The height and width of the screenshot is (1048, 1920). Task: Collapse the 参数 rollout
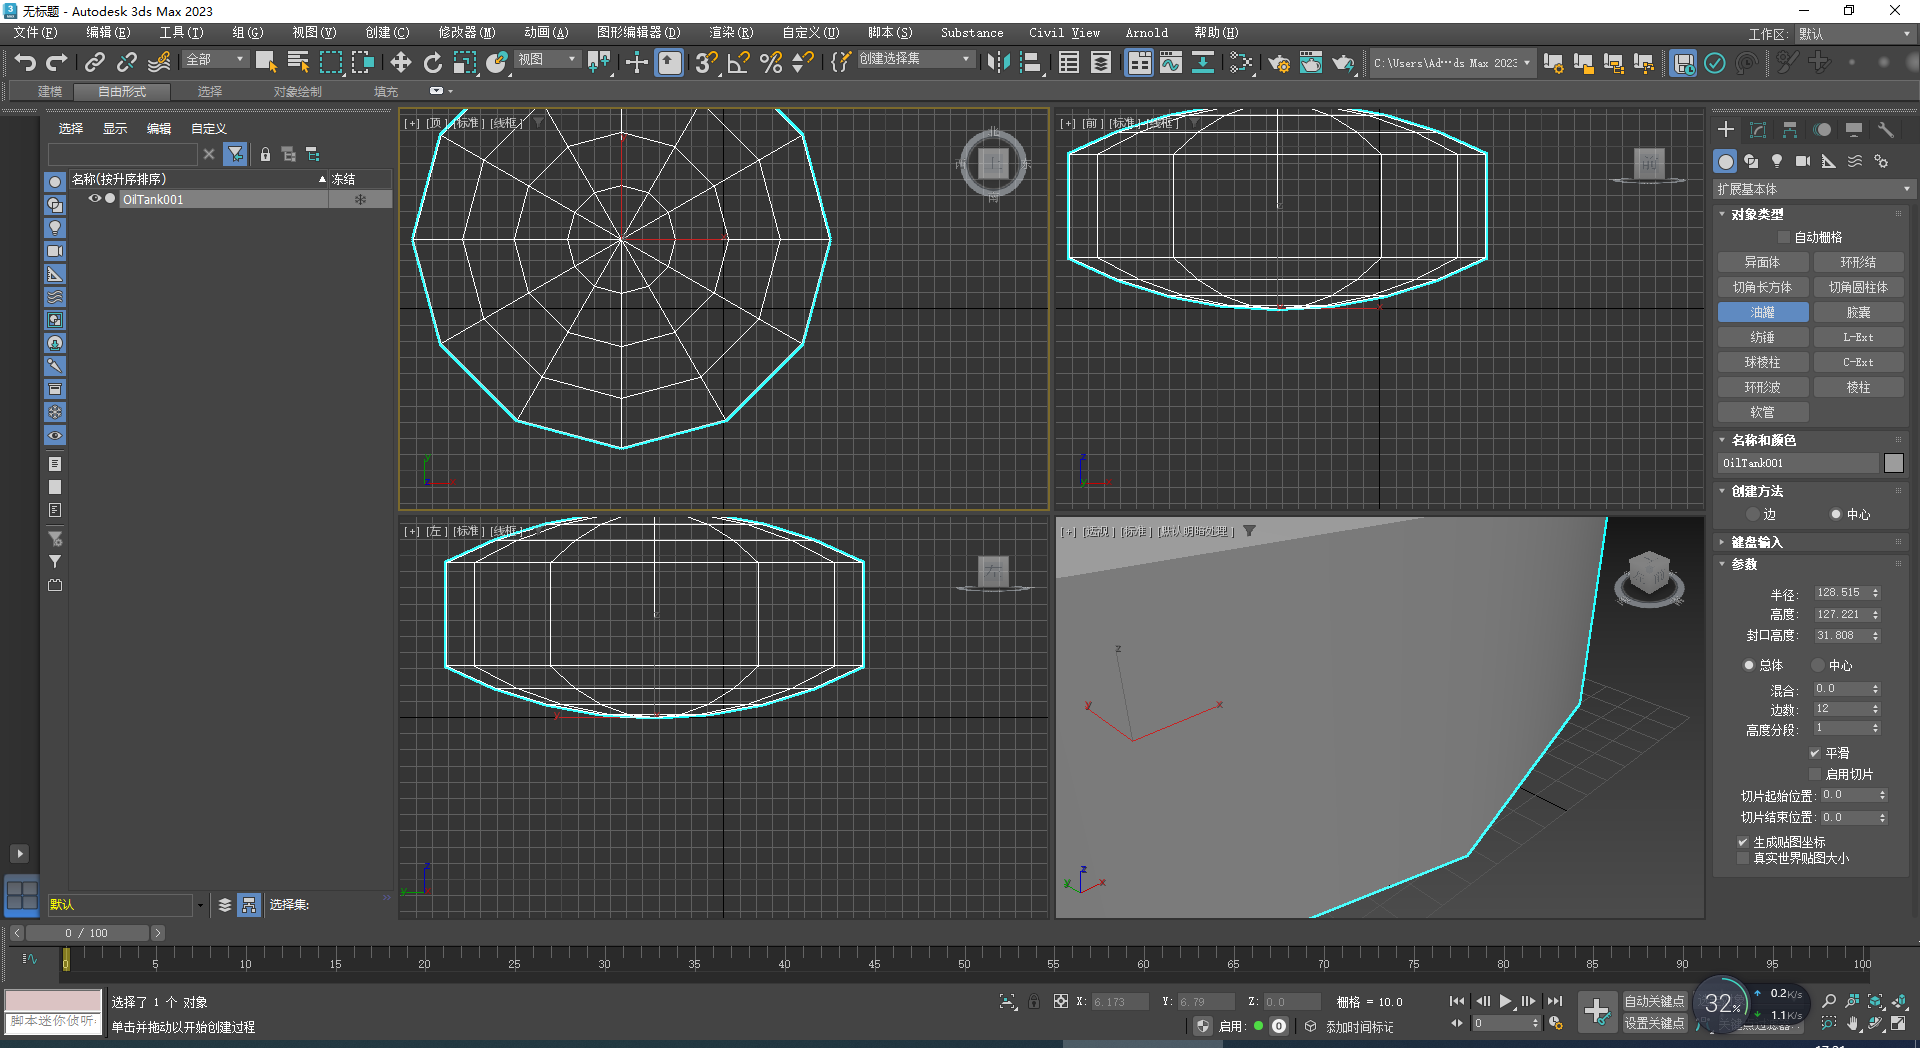[x=1744, y=564]
